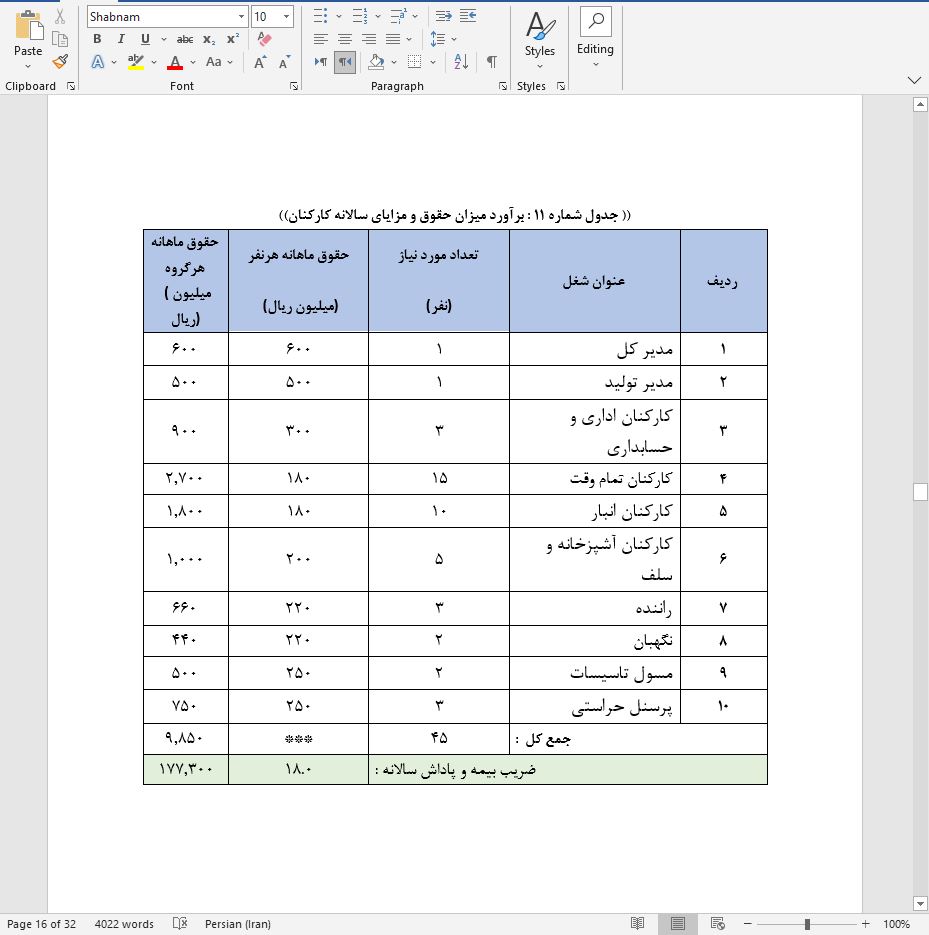929x935 pixels.
Task: Toggle show paragraph marks
Action: [492, 61]
